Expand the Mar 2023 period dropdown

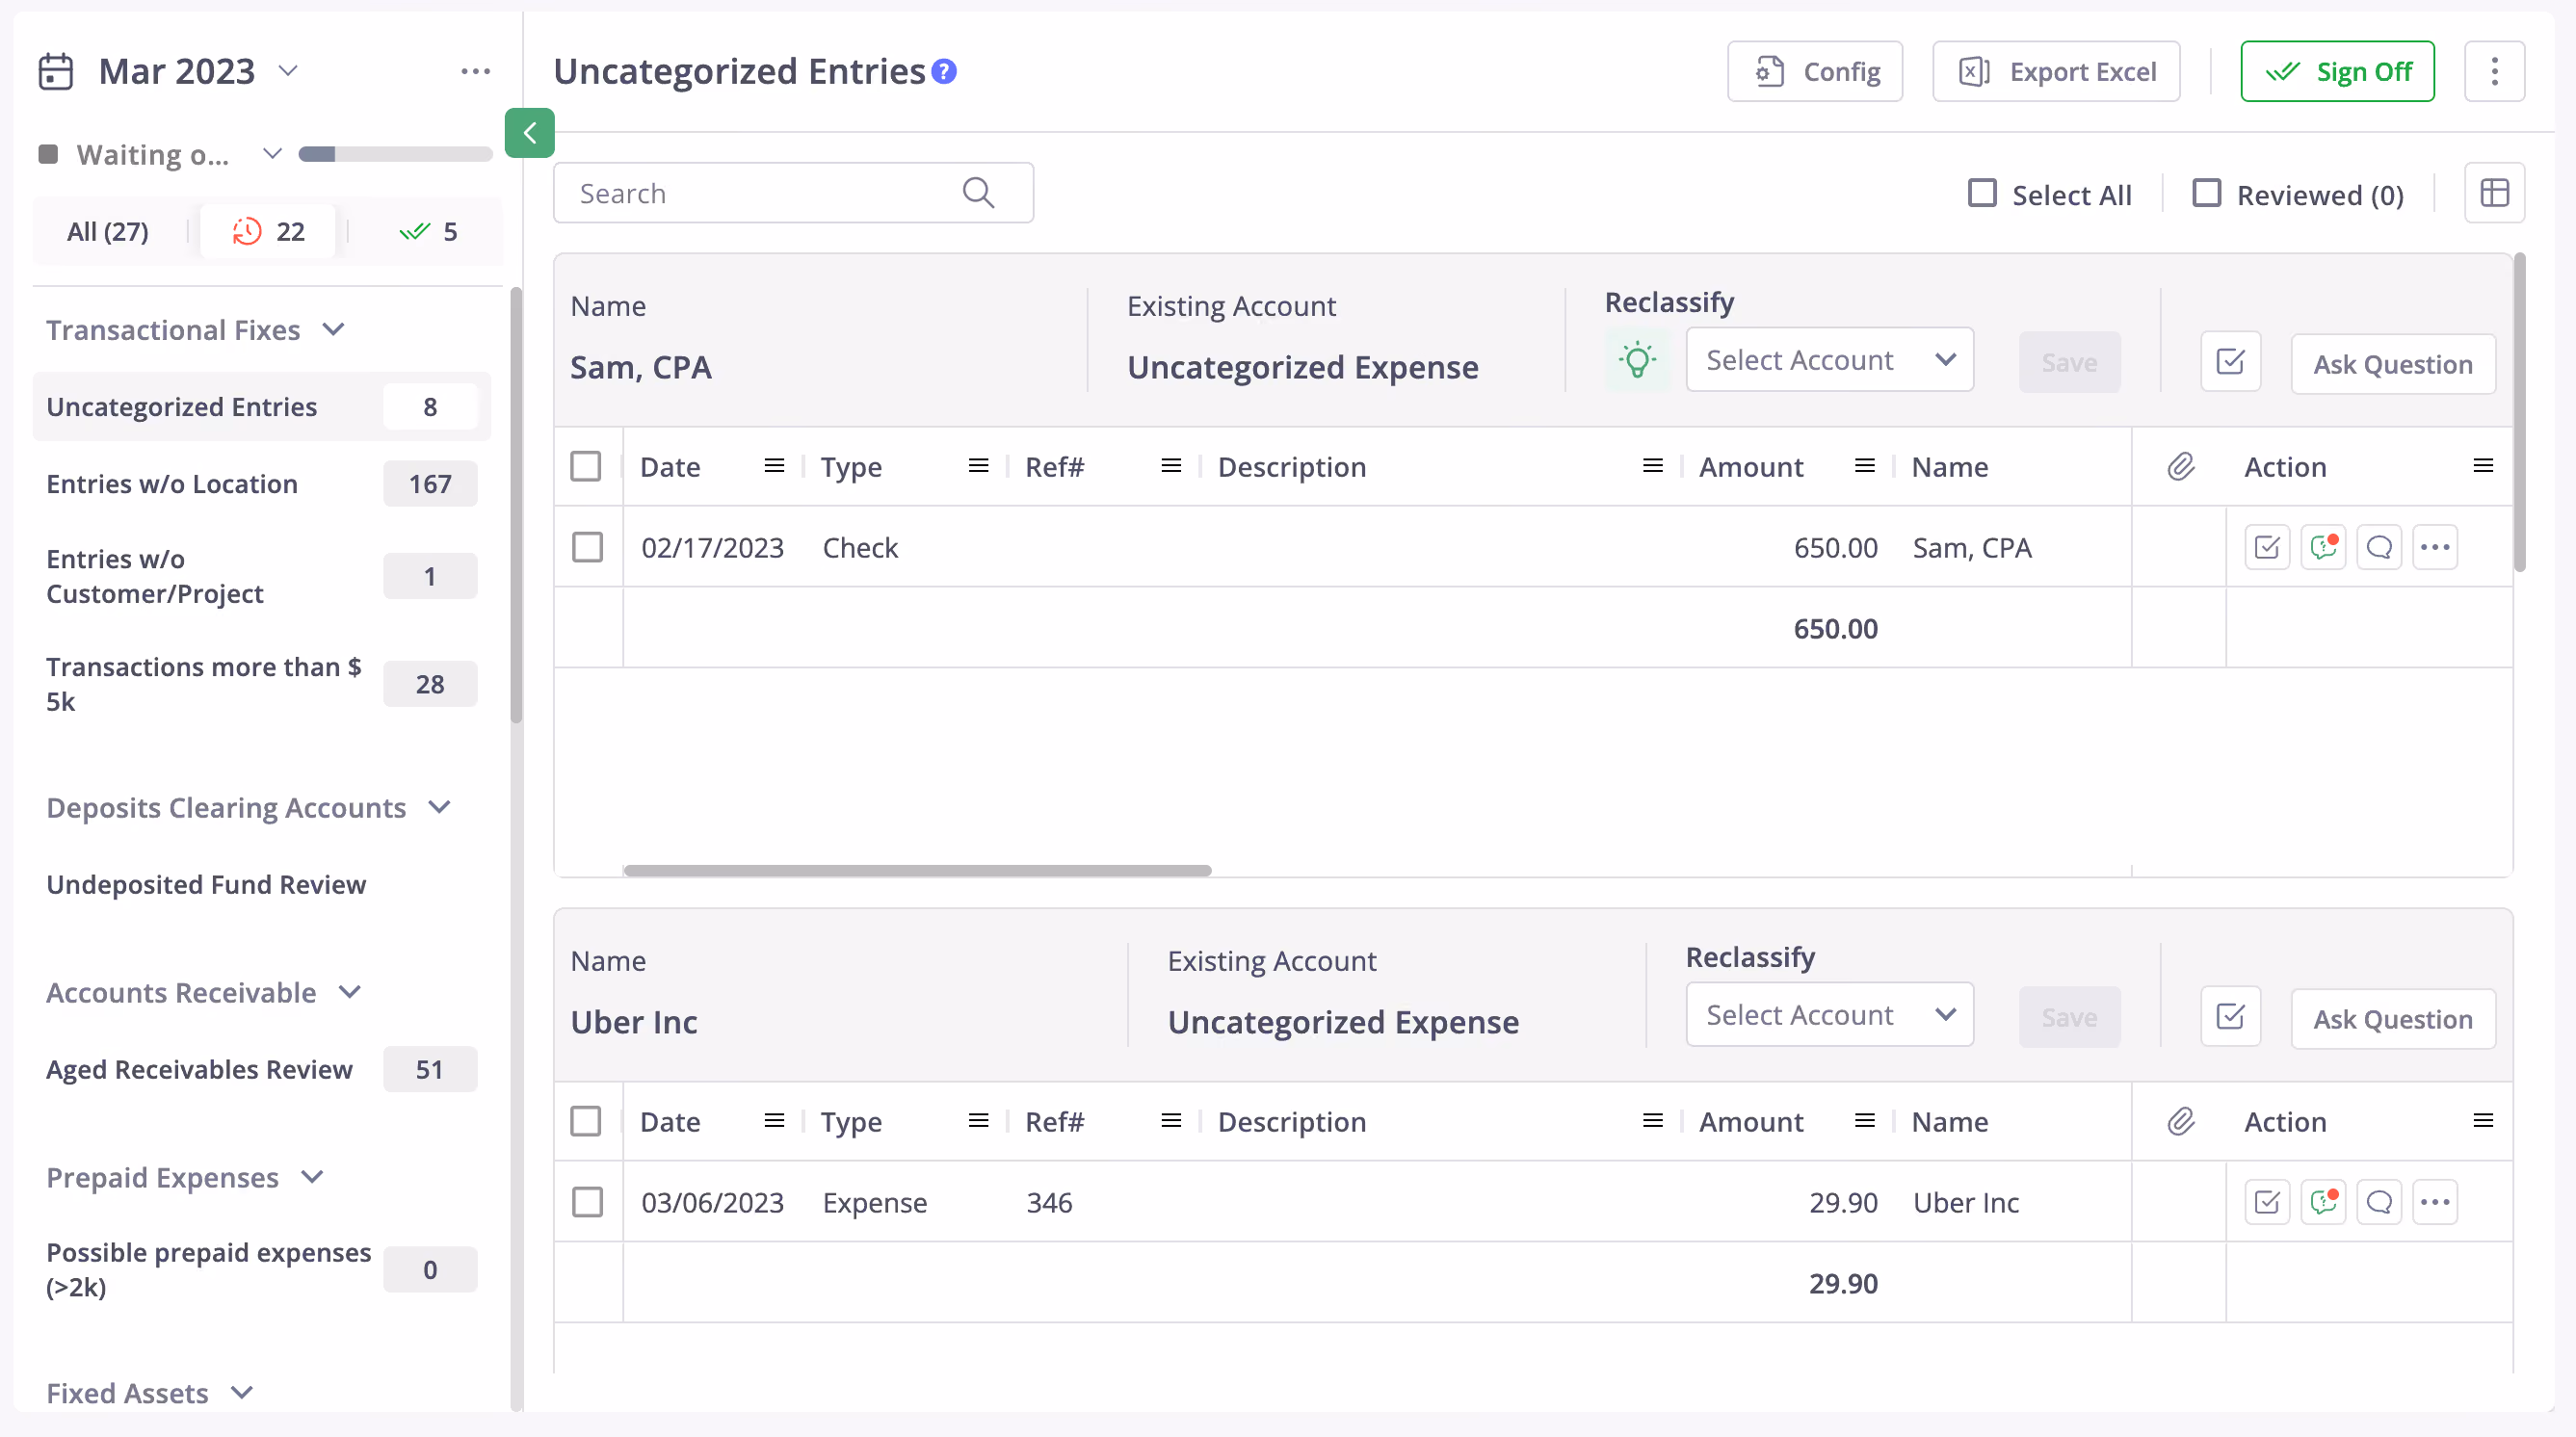288,71
